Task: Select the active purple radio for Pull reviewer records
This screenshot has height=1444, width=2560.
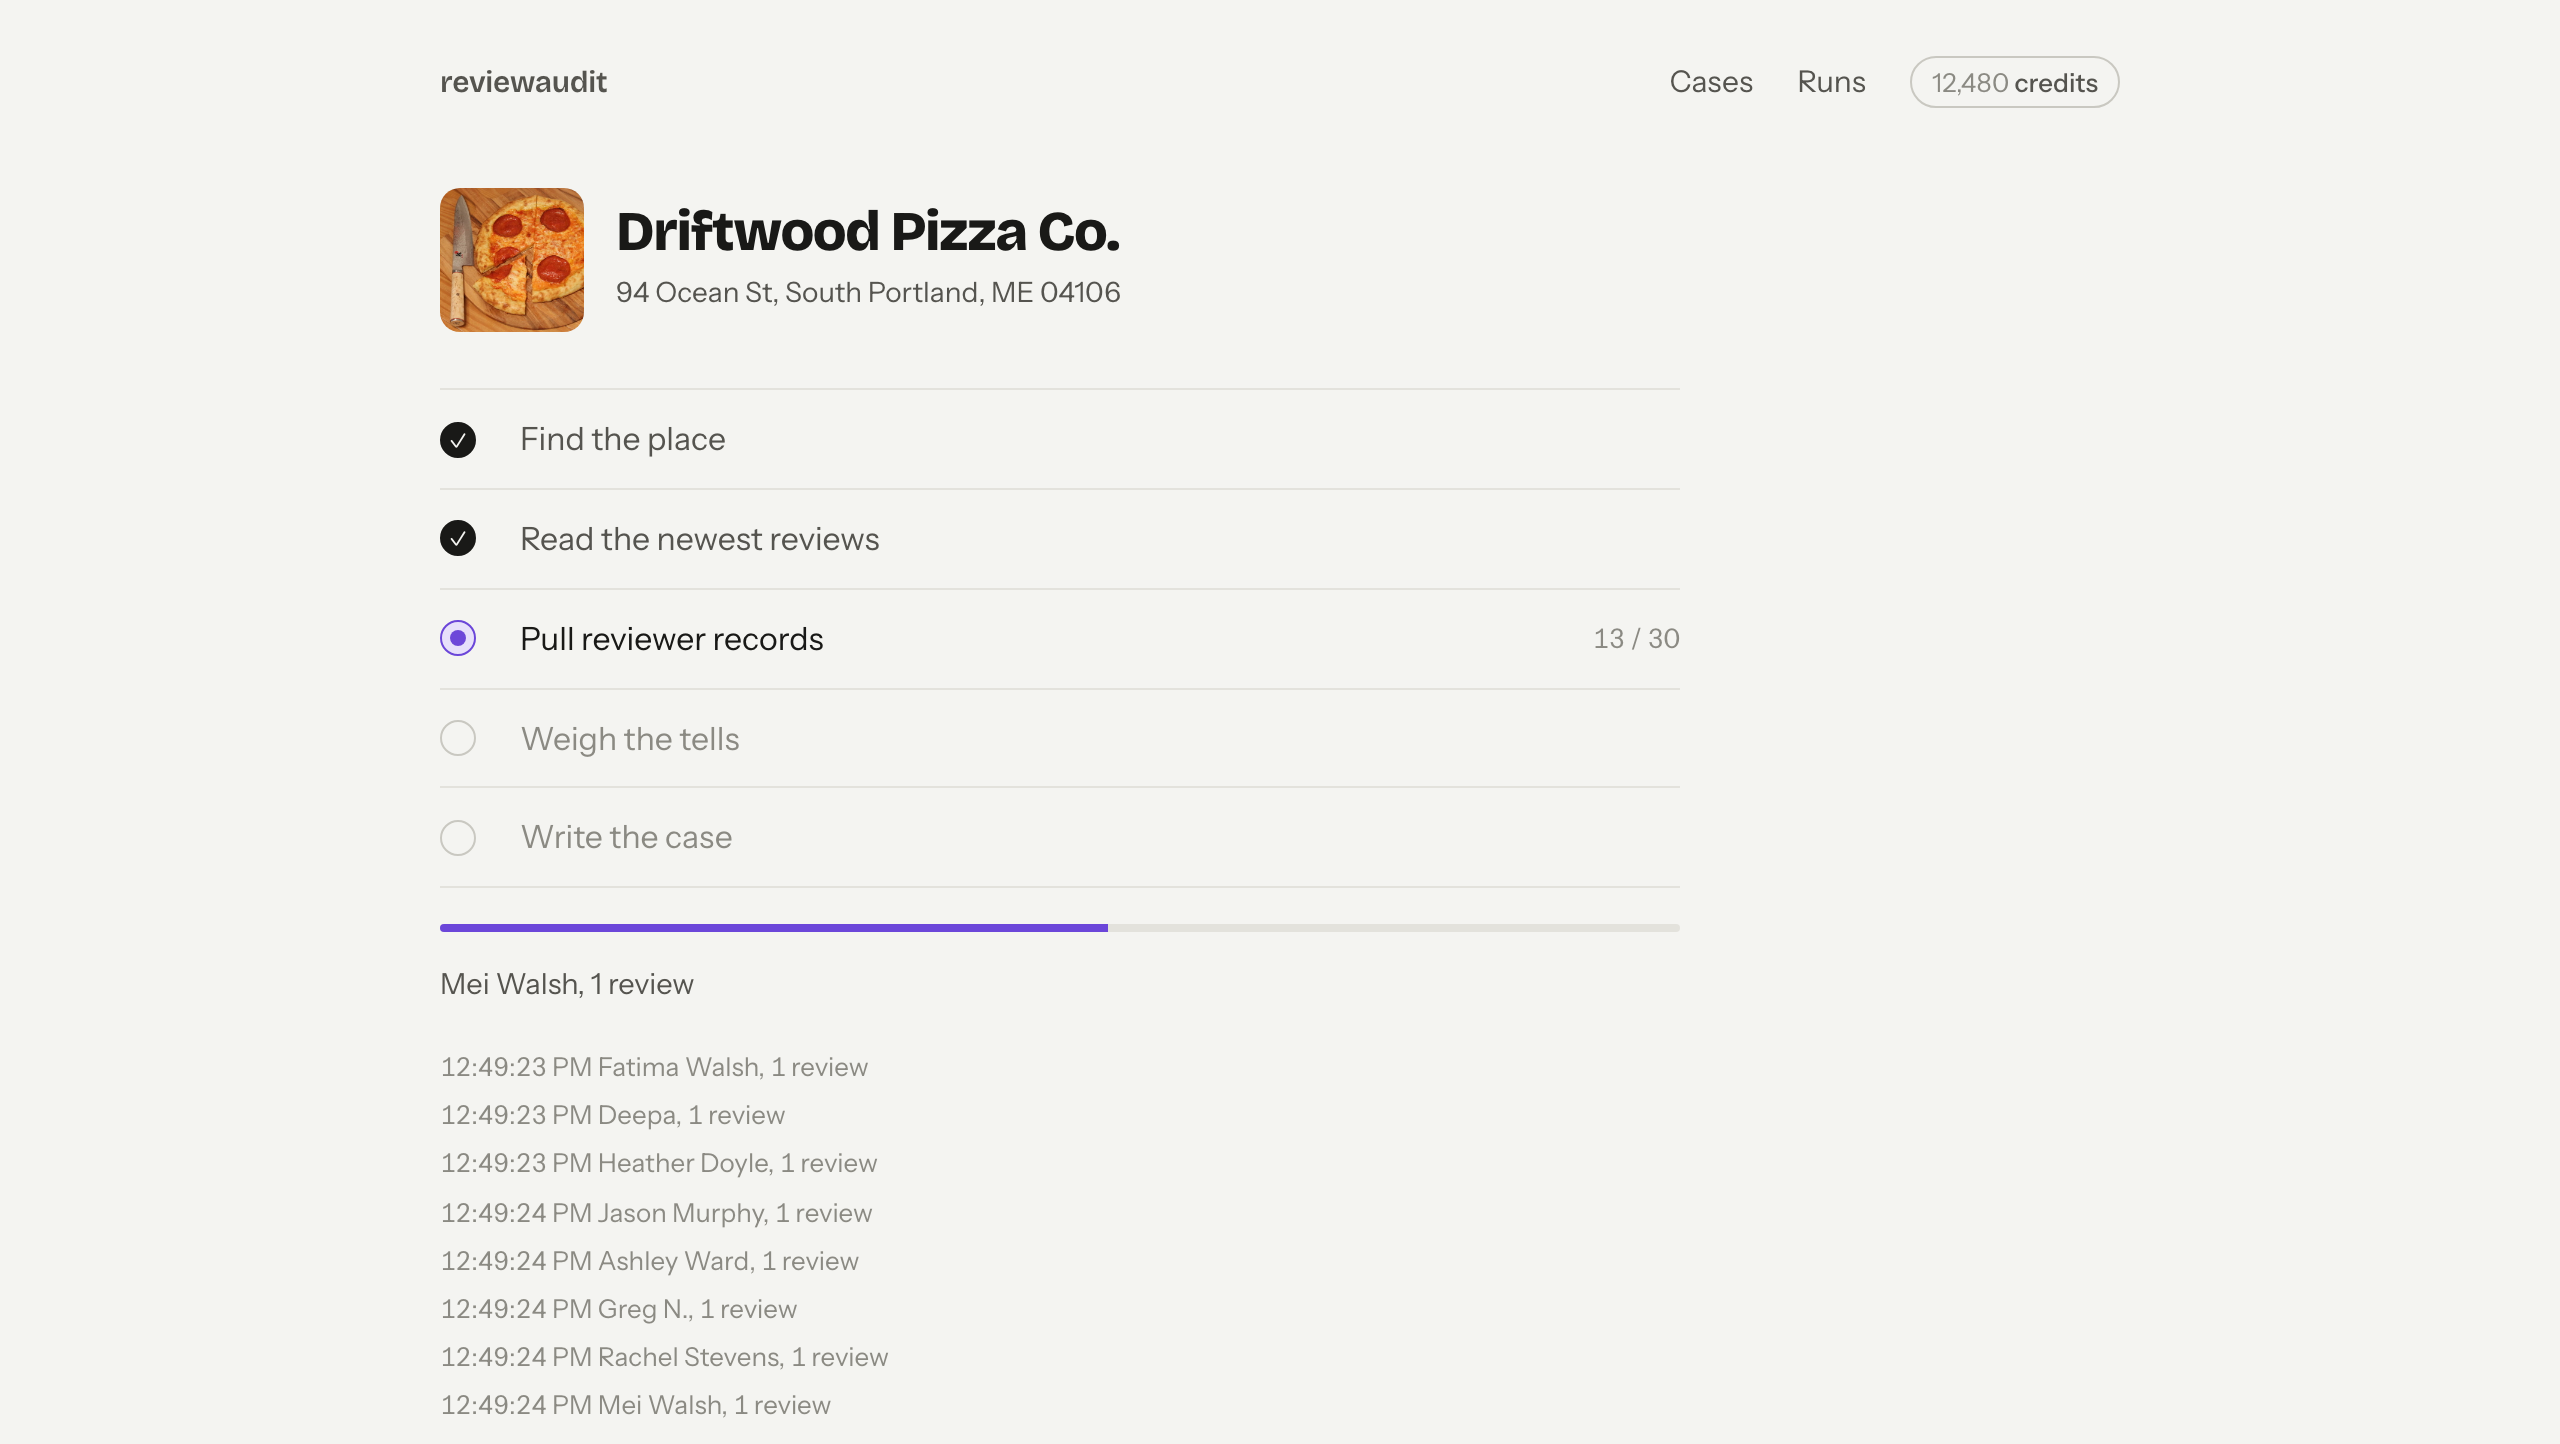Action: point(458,638)
